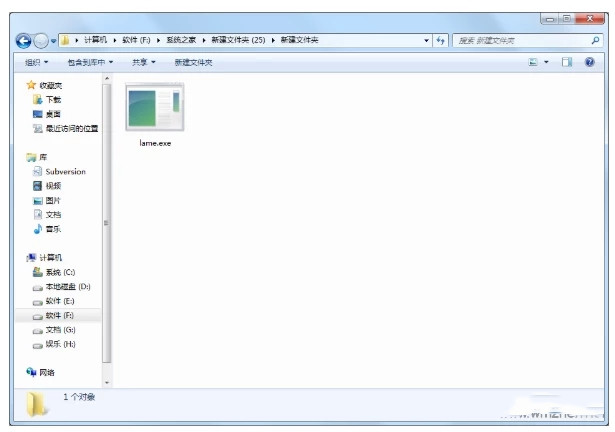Open drive 娱乐 (H:)
615x432 pixels.
click(x=60, y=344)
